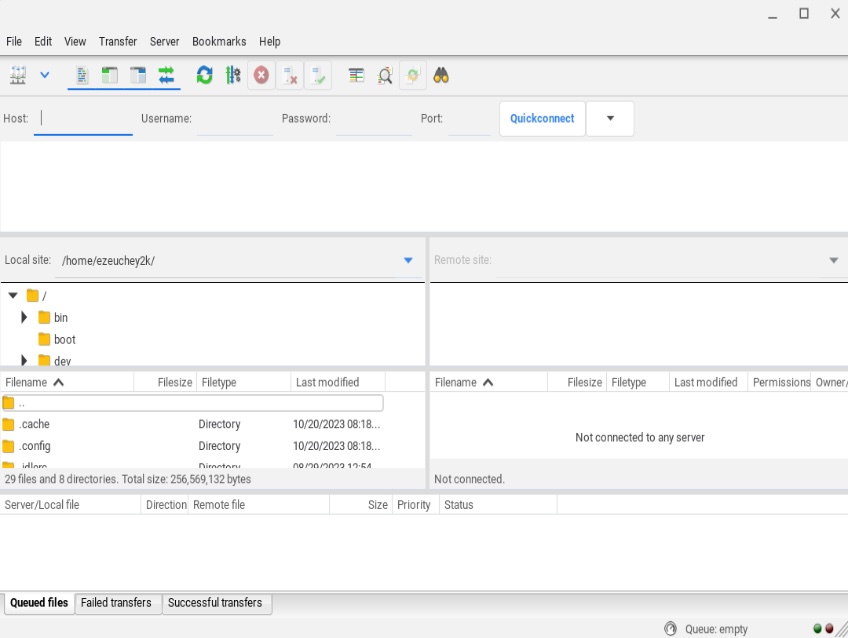Sort remote list by Filetype column
The image size is (848, 638).
pos(638,382)
